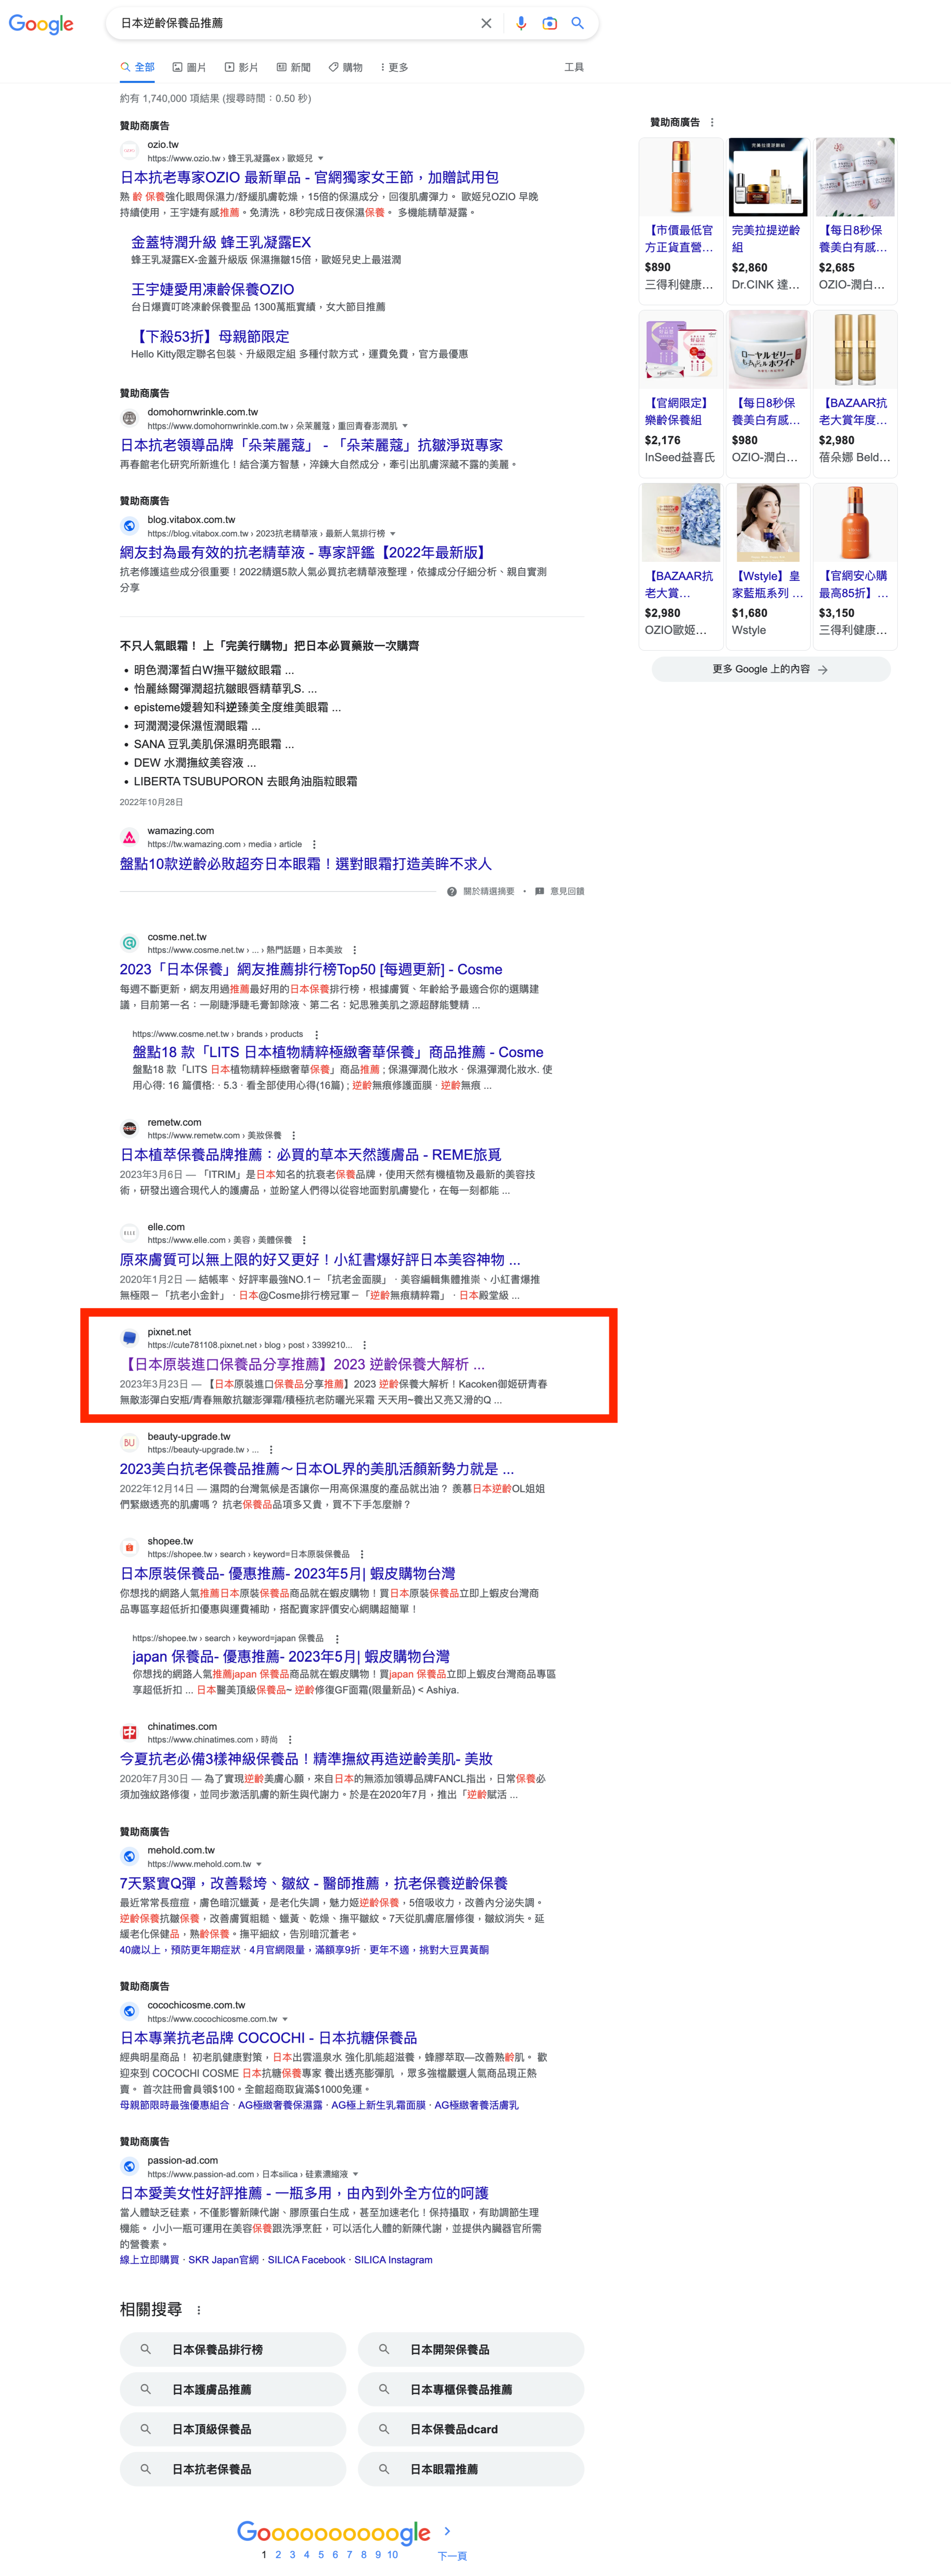
Task: Clear the search box with X icon
Action: pyautogui.click(x=486, y=23)
